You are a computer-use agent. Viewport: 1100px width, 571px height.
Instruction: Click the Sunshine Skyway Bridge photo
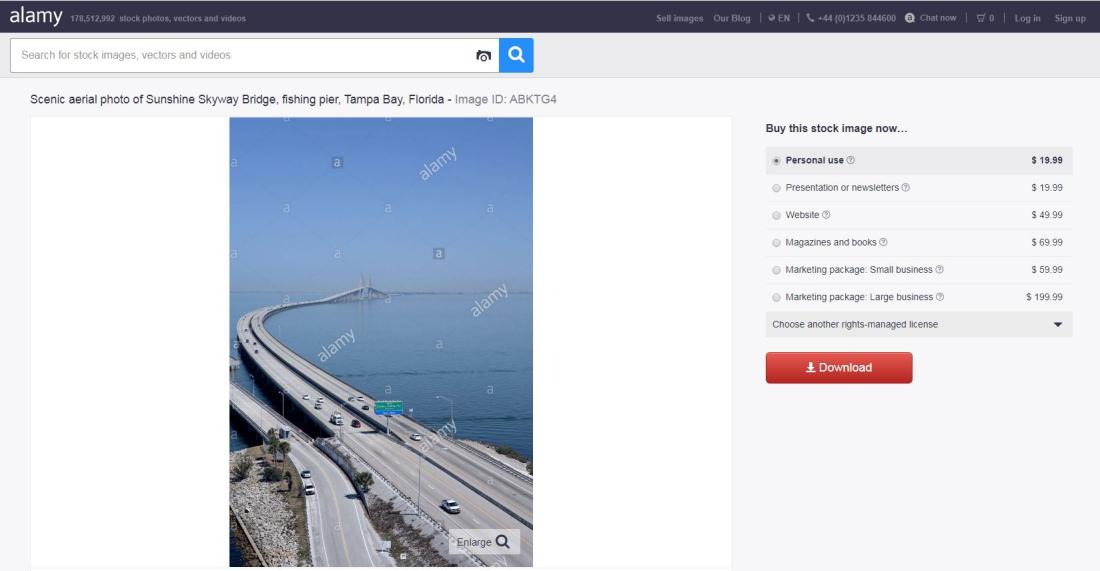[x=381, y=342]
